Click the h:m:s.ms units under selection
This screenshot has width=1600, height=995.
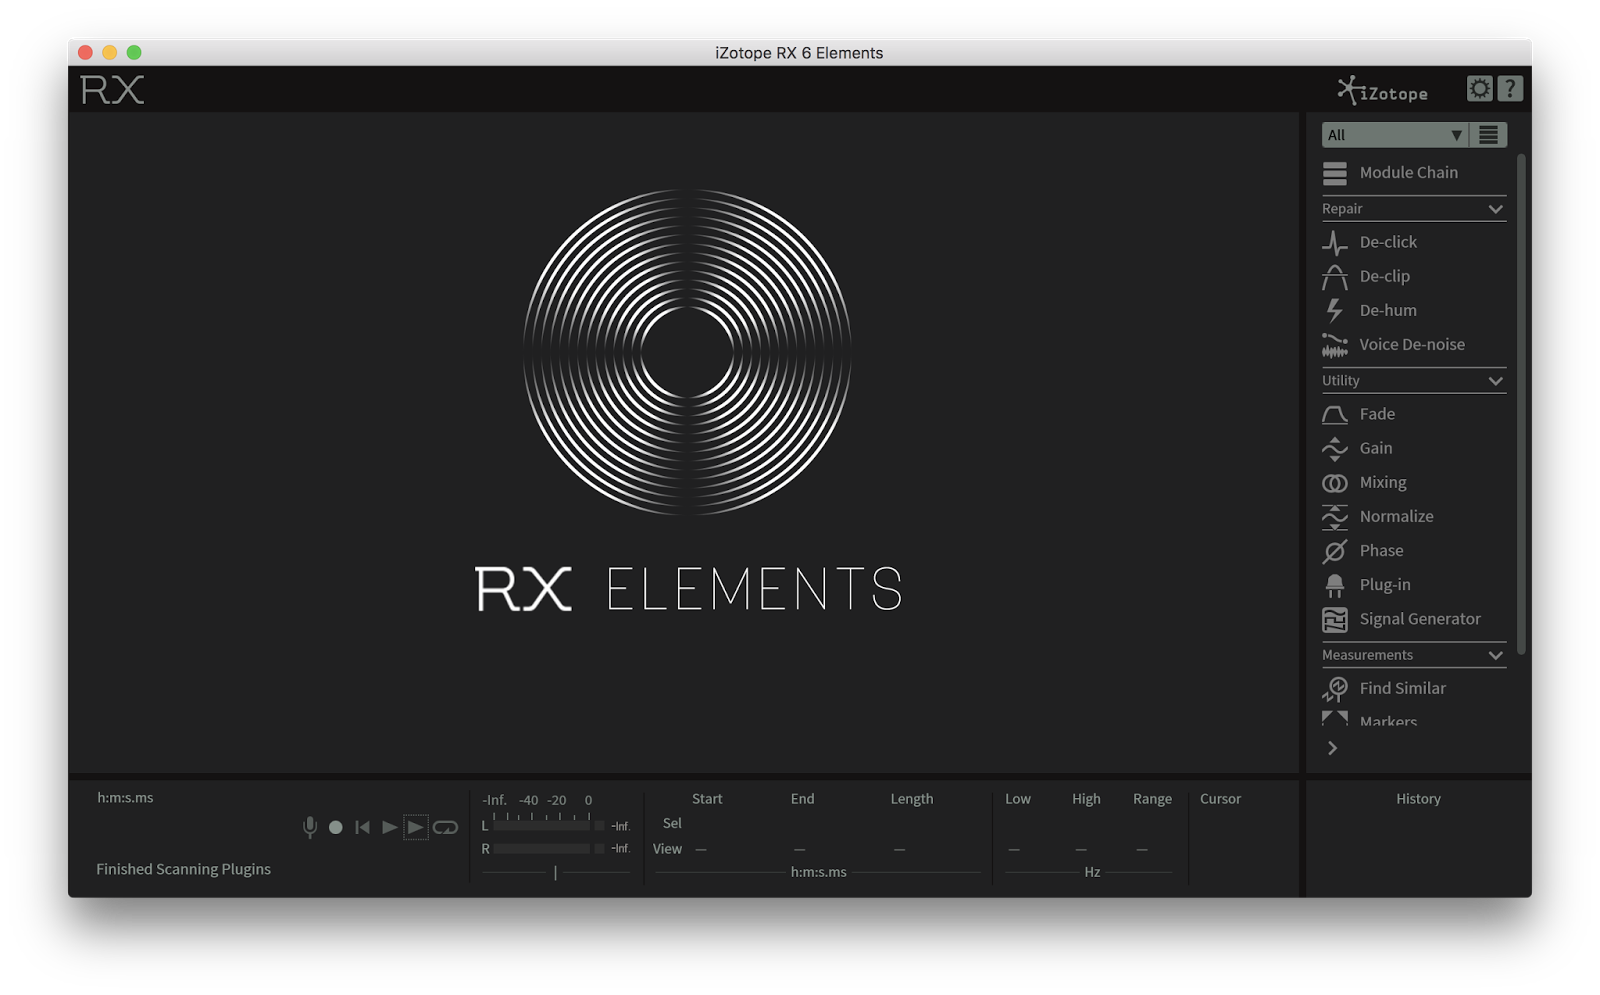tap(818, 872)
